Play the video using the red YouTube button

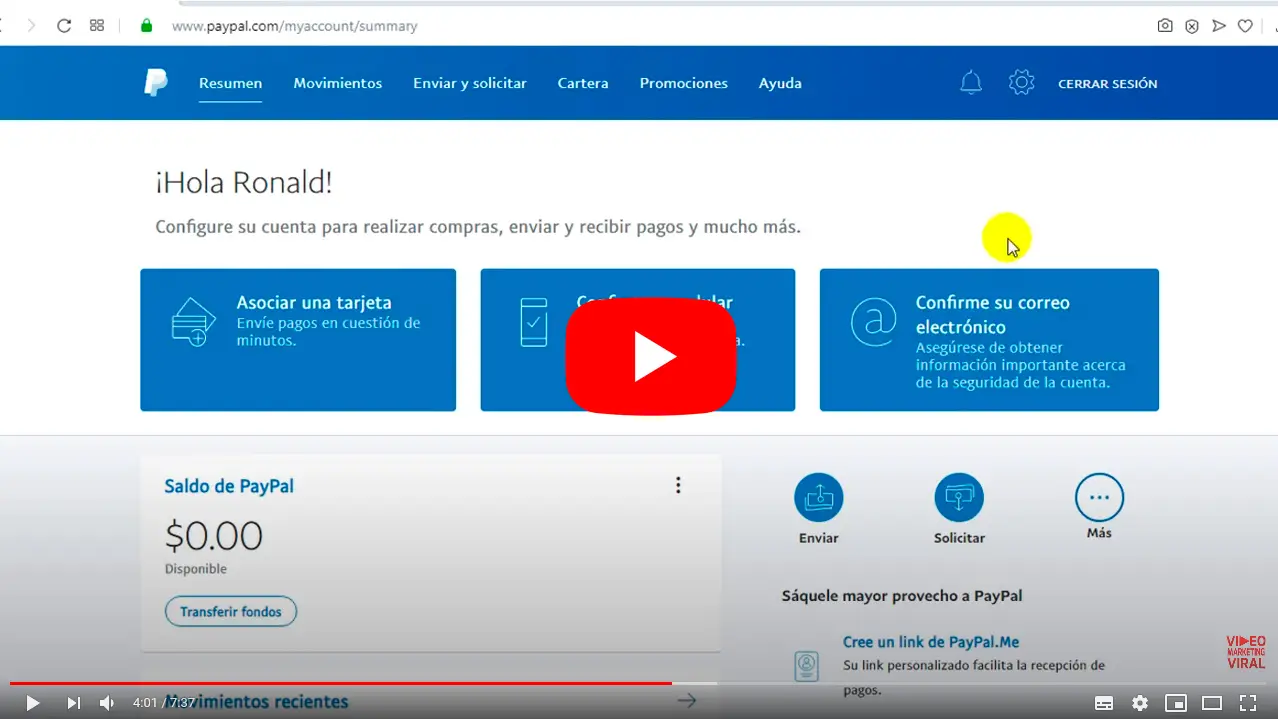click(651, 356)
